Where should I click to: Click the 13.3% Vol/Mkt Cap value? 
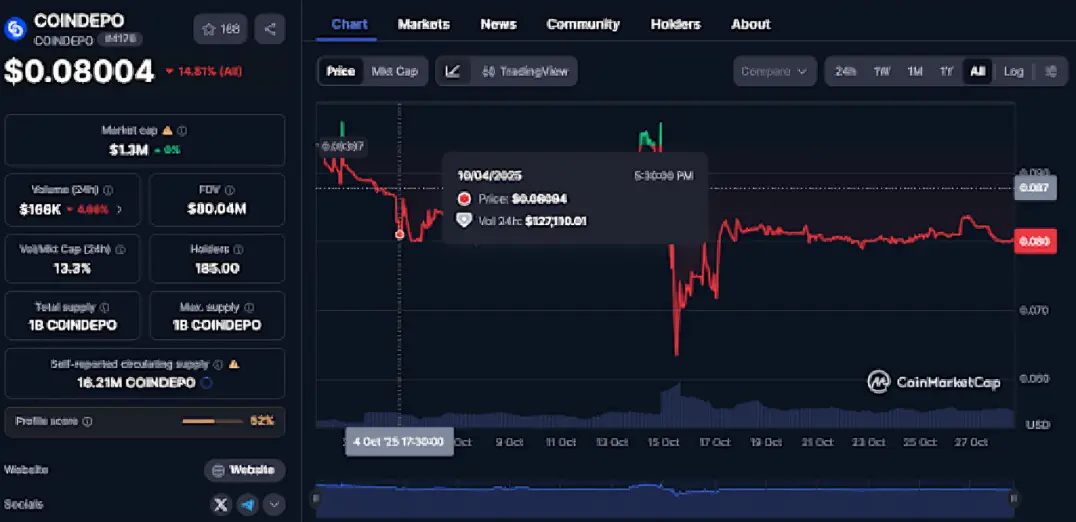72,269
